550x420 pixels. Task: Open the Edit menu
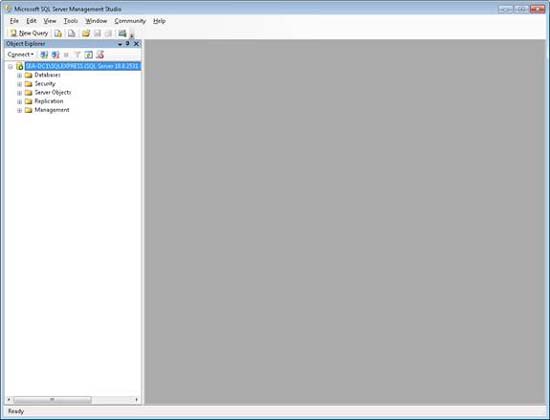pos(31,21)
